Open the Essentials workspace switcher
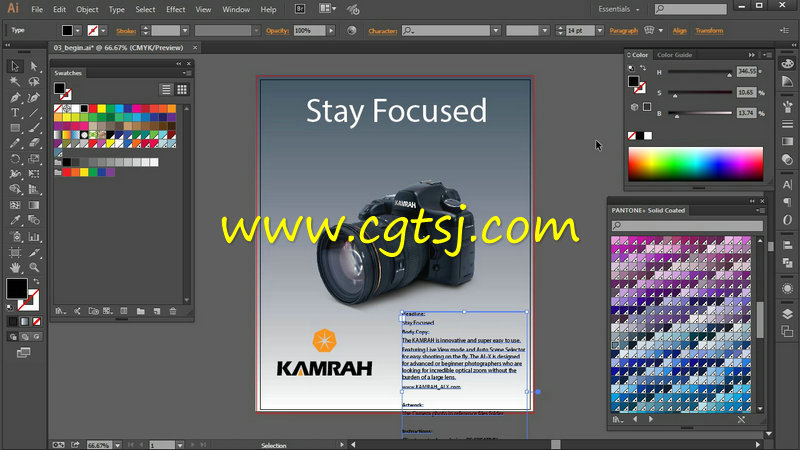Viewport: 800px width, 450px height. (x=619, y=9)
